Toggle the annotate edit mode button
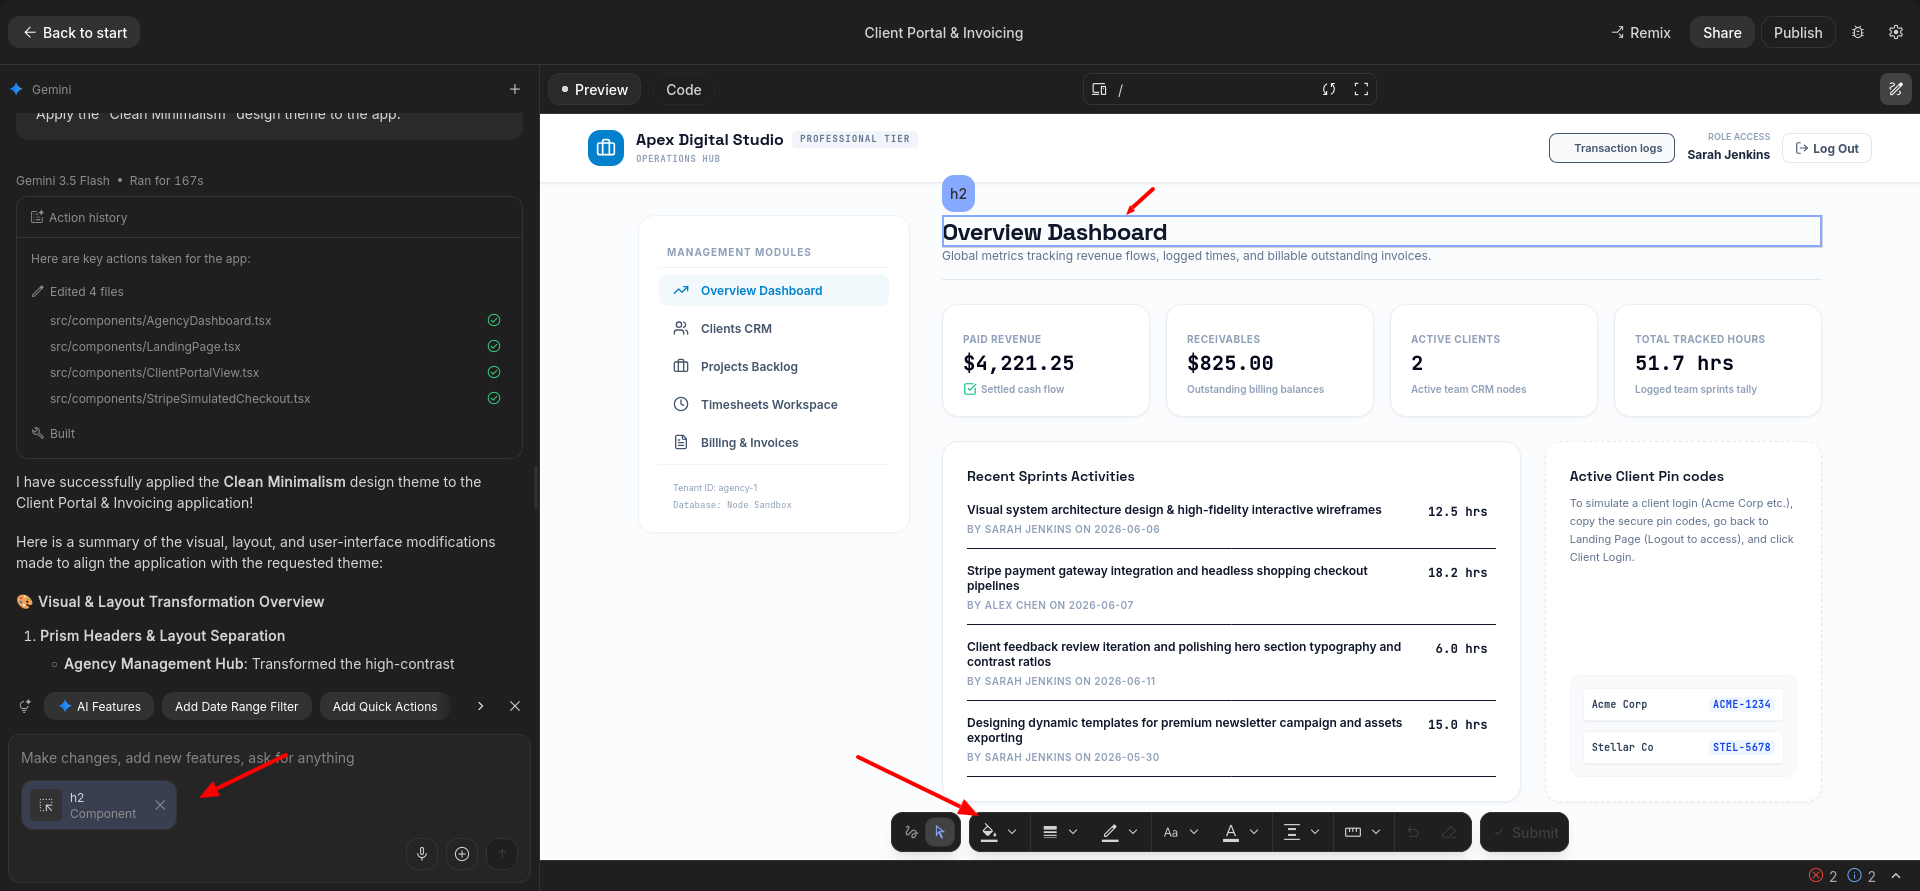 point(1896,89)
